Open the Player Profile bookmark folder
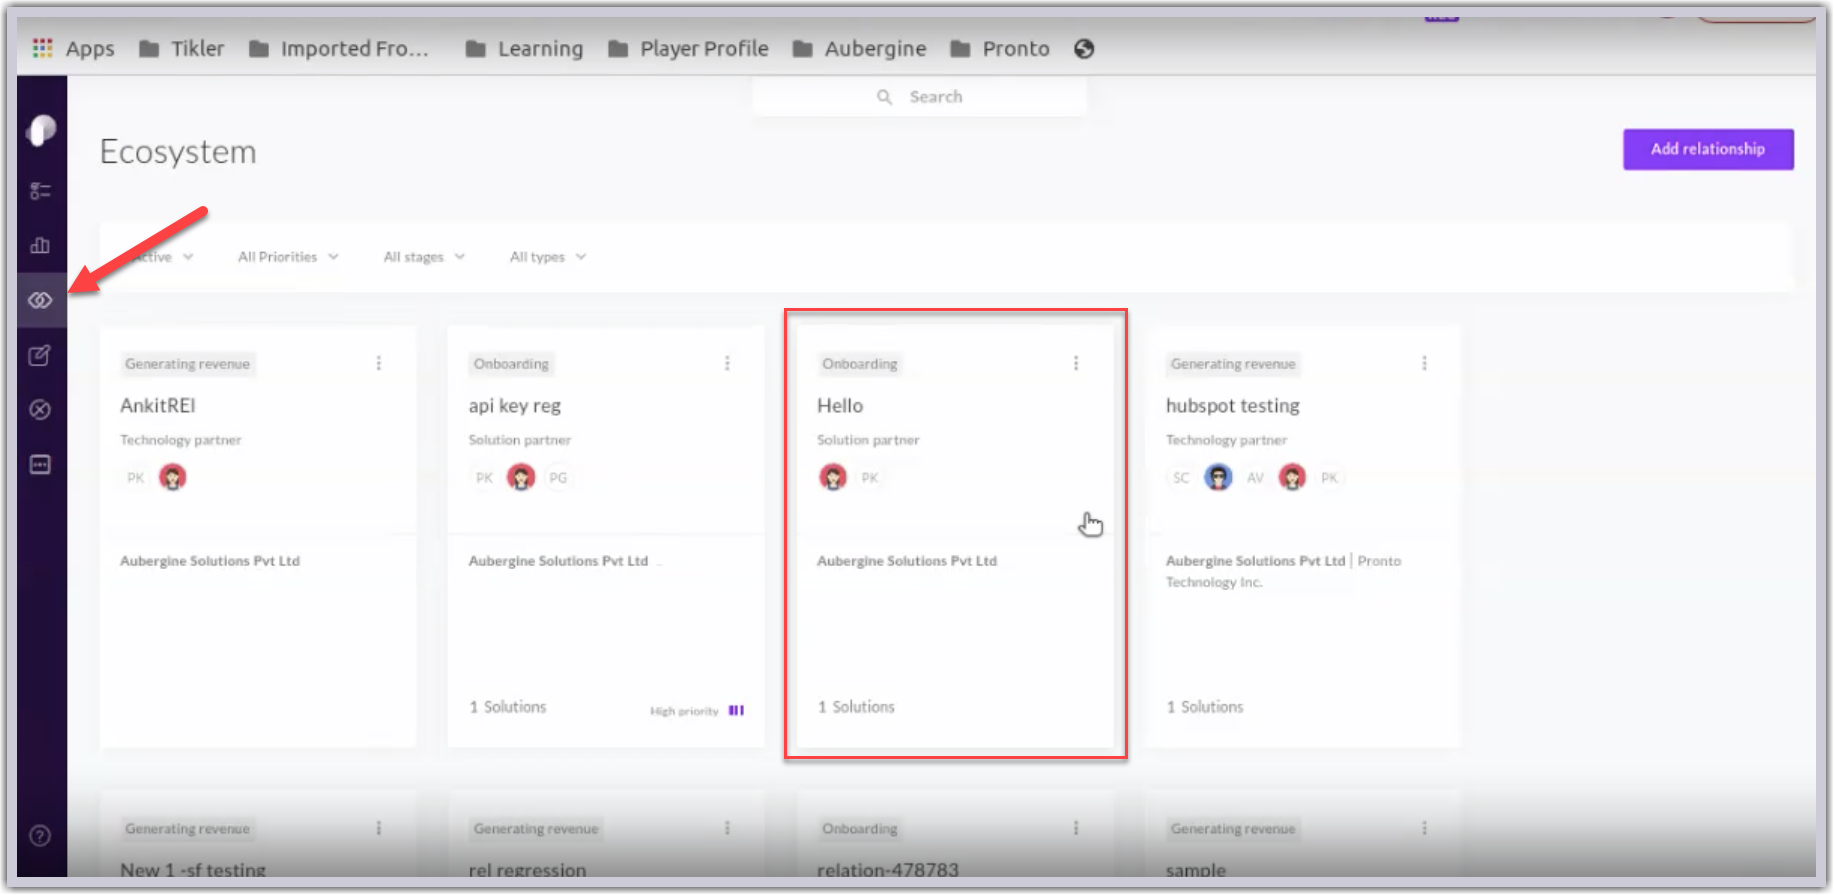The height and width of the screenshot is (895, 1834). click(688, 48)
